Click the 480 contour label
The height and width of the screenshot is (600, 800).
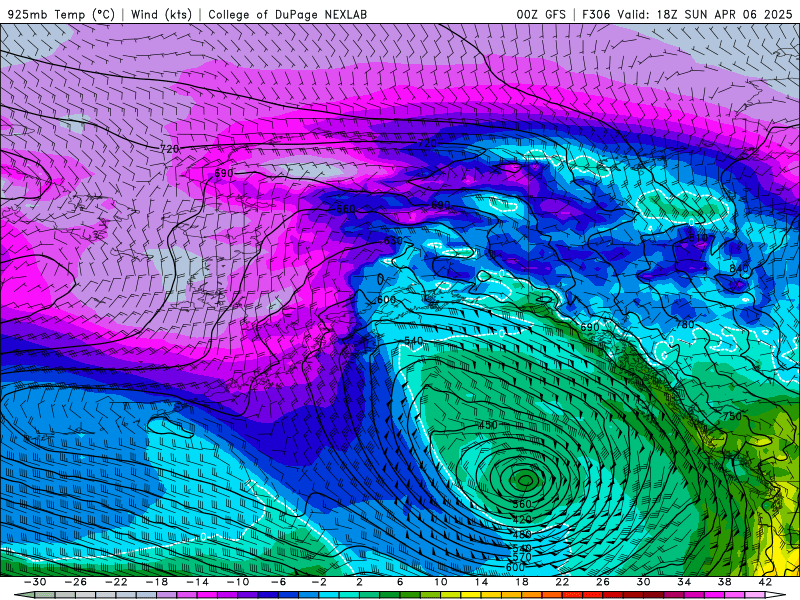point(521,534)
